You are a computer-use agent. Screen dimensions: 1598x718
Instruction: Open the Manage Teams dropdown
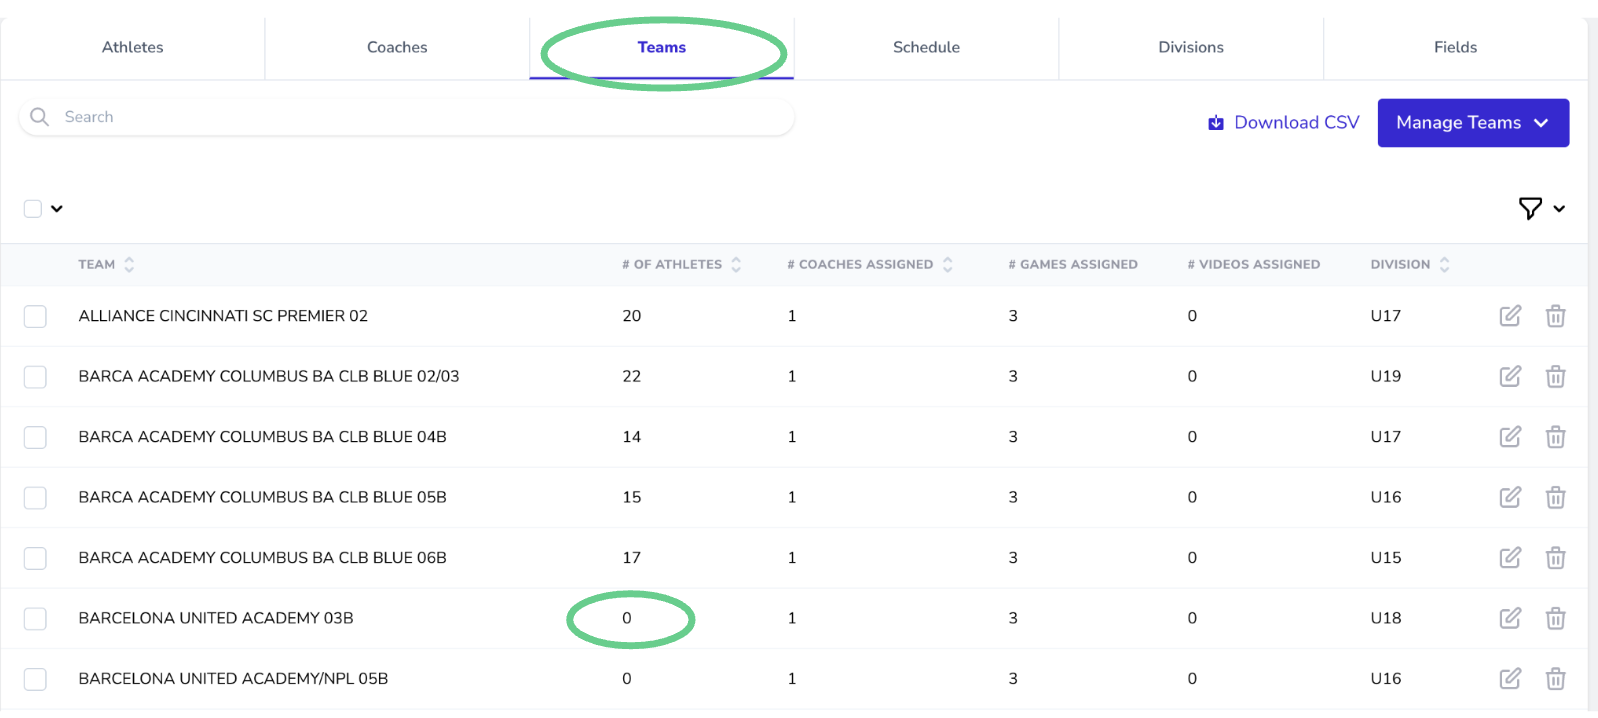point(1472,123)
